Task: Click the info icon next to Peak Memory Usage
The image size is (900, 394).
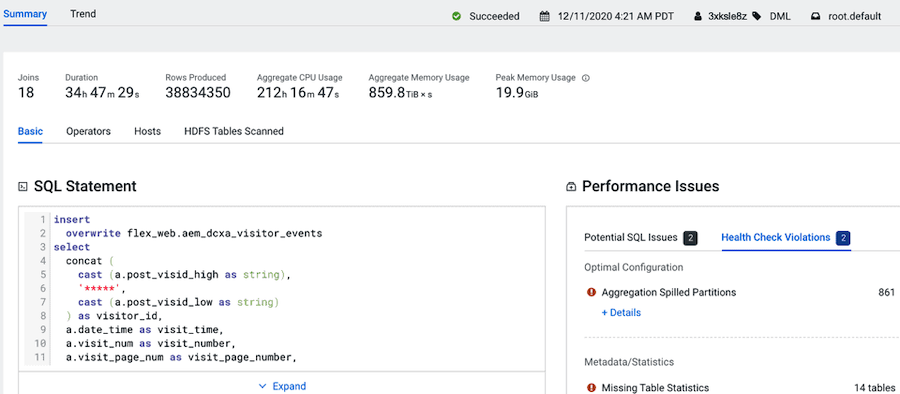Action: 585,78
